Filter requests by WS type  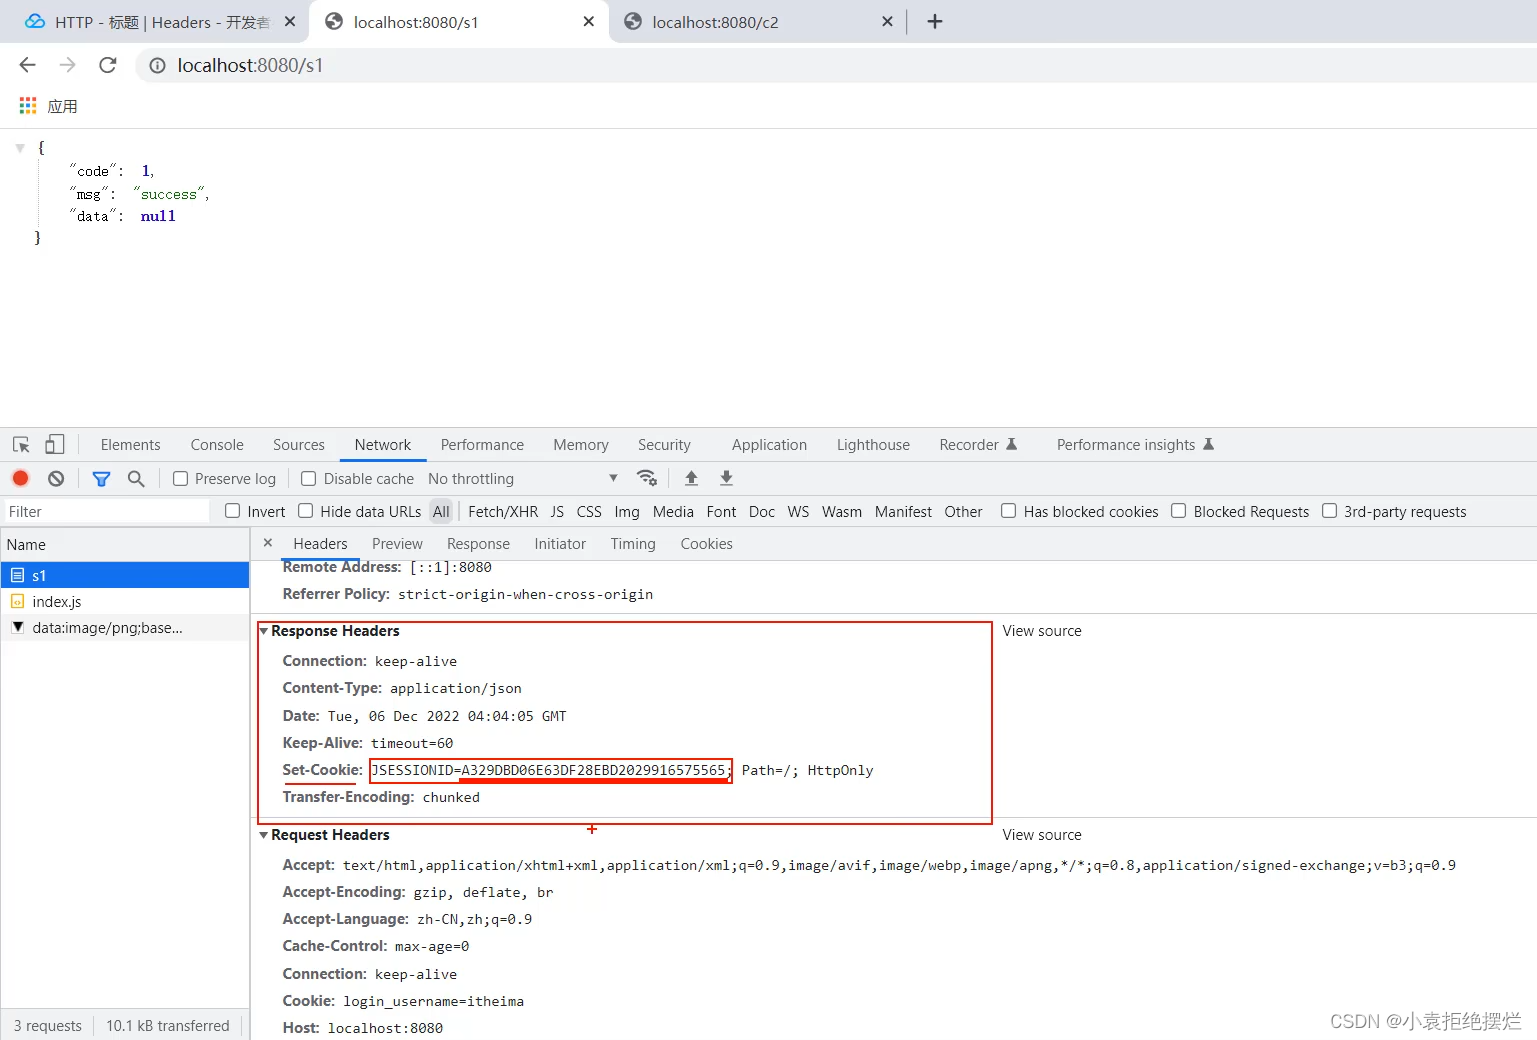point(798,512)
